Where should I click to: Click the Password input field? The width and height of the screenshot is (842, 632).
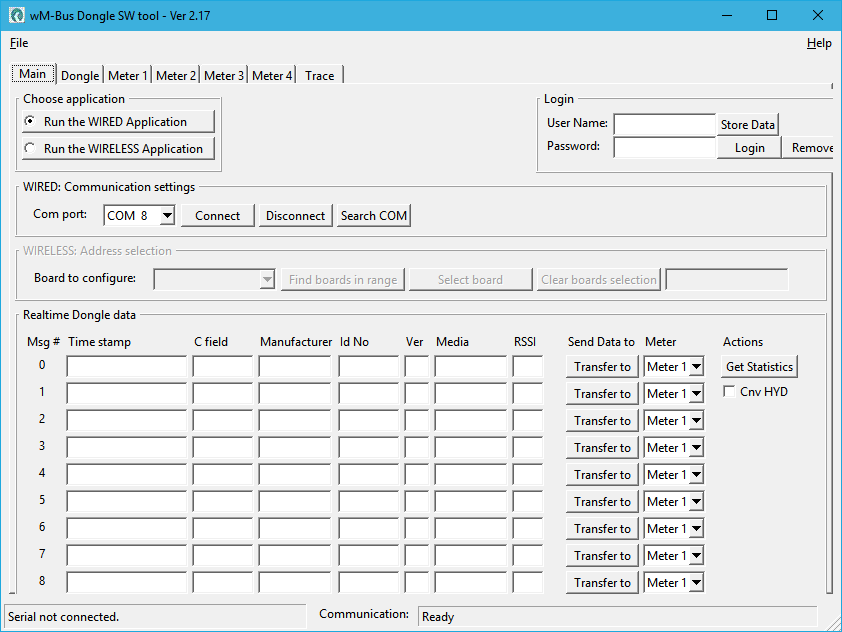(664, 147)
